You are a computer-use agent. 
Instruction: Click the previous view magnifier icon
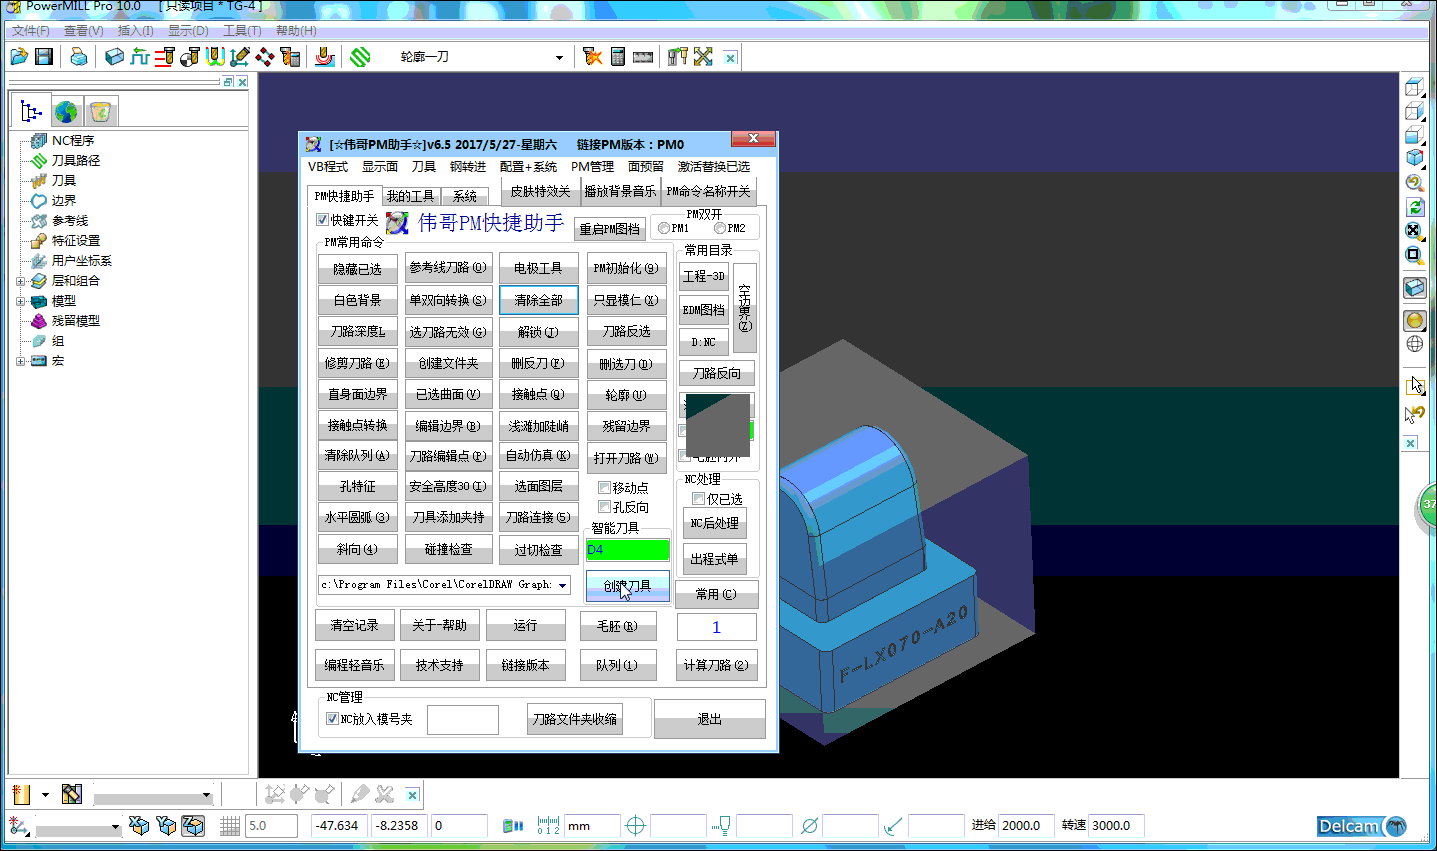(x=1414, y=182)
